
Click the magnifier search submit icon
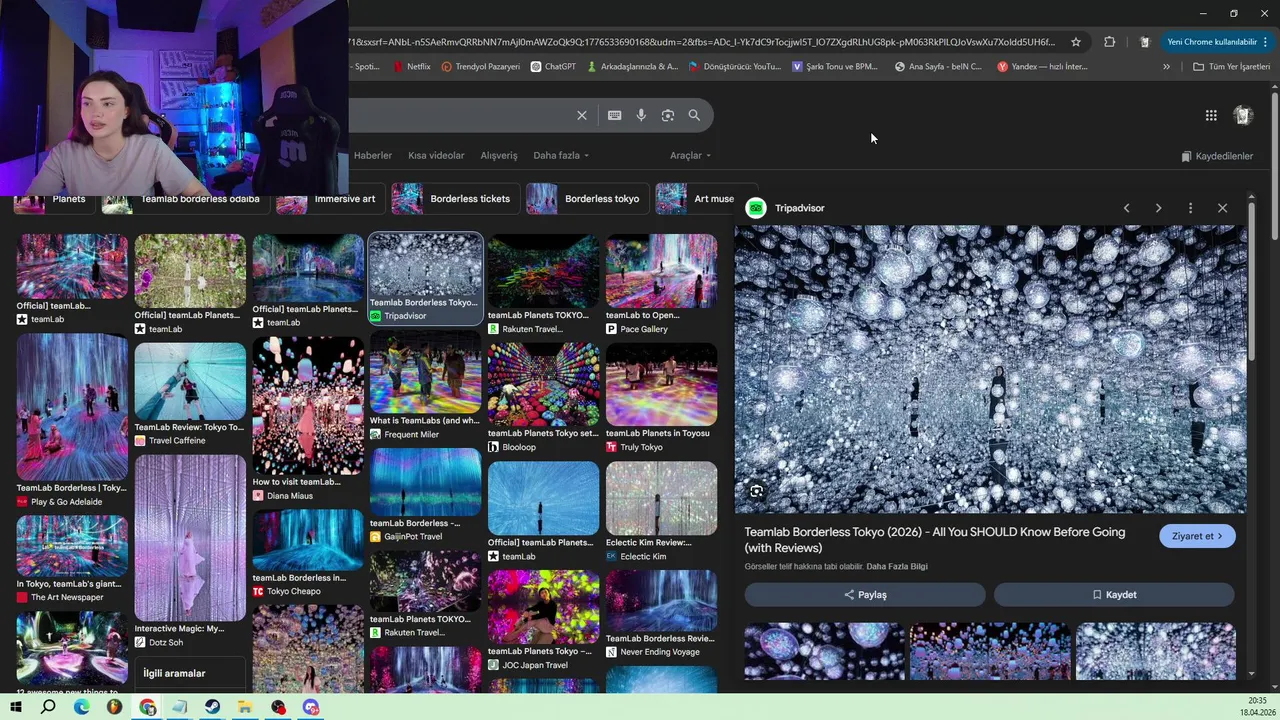click(x=694, y=115)
